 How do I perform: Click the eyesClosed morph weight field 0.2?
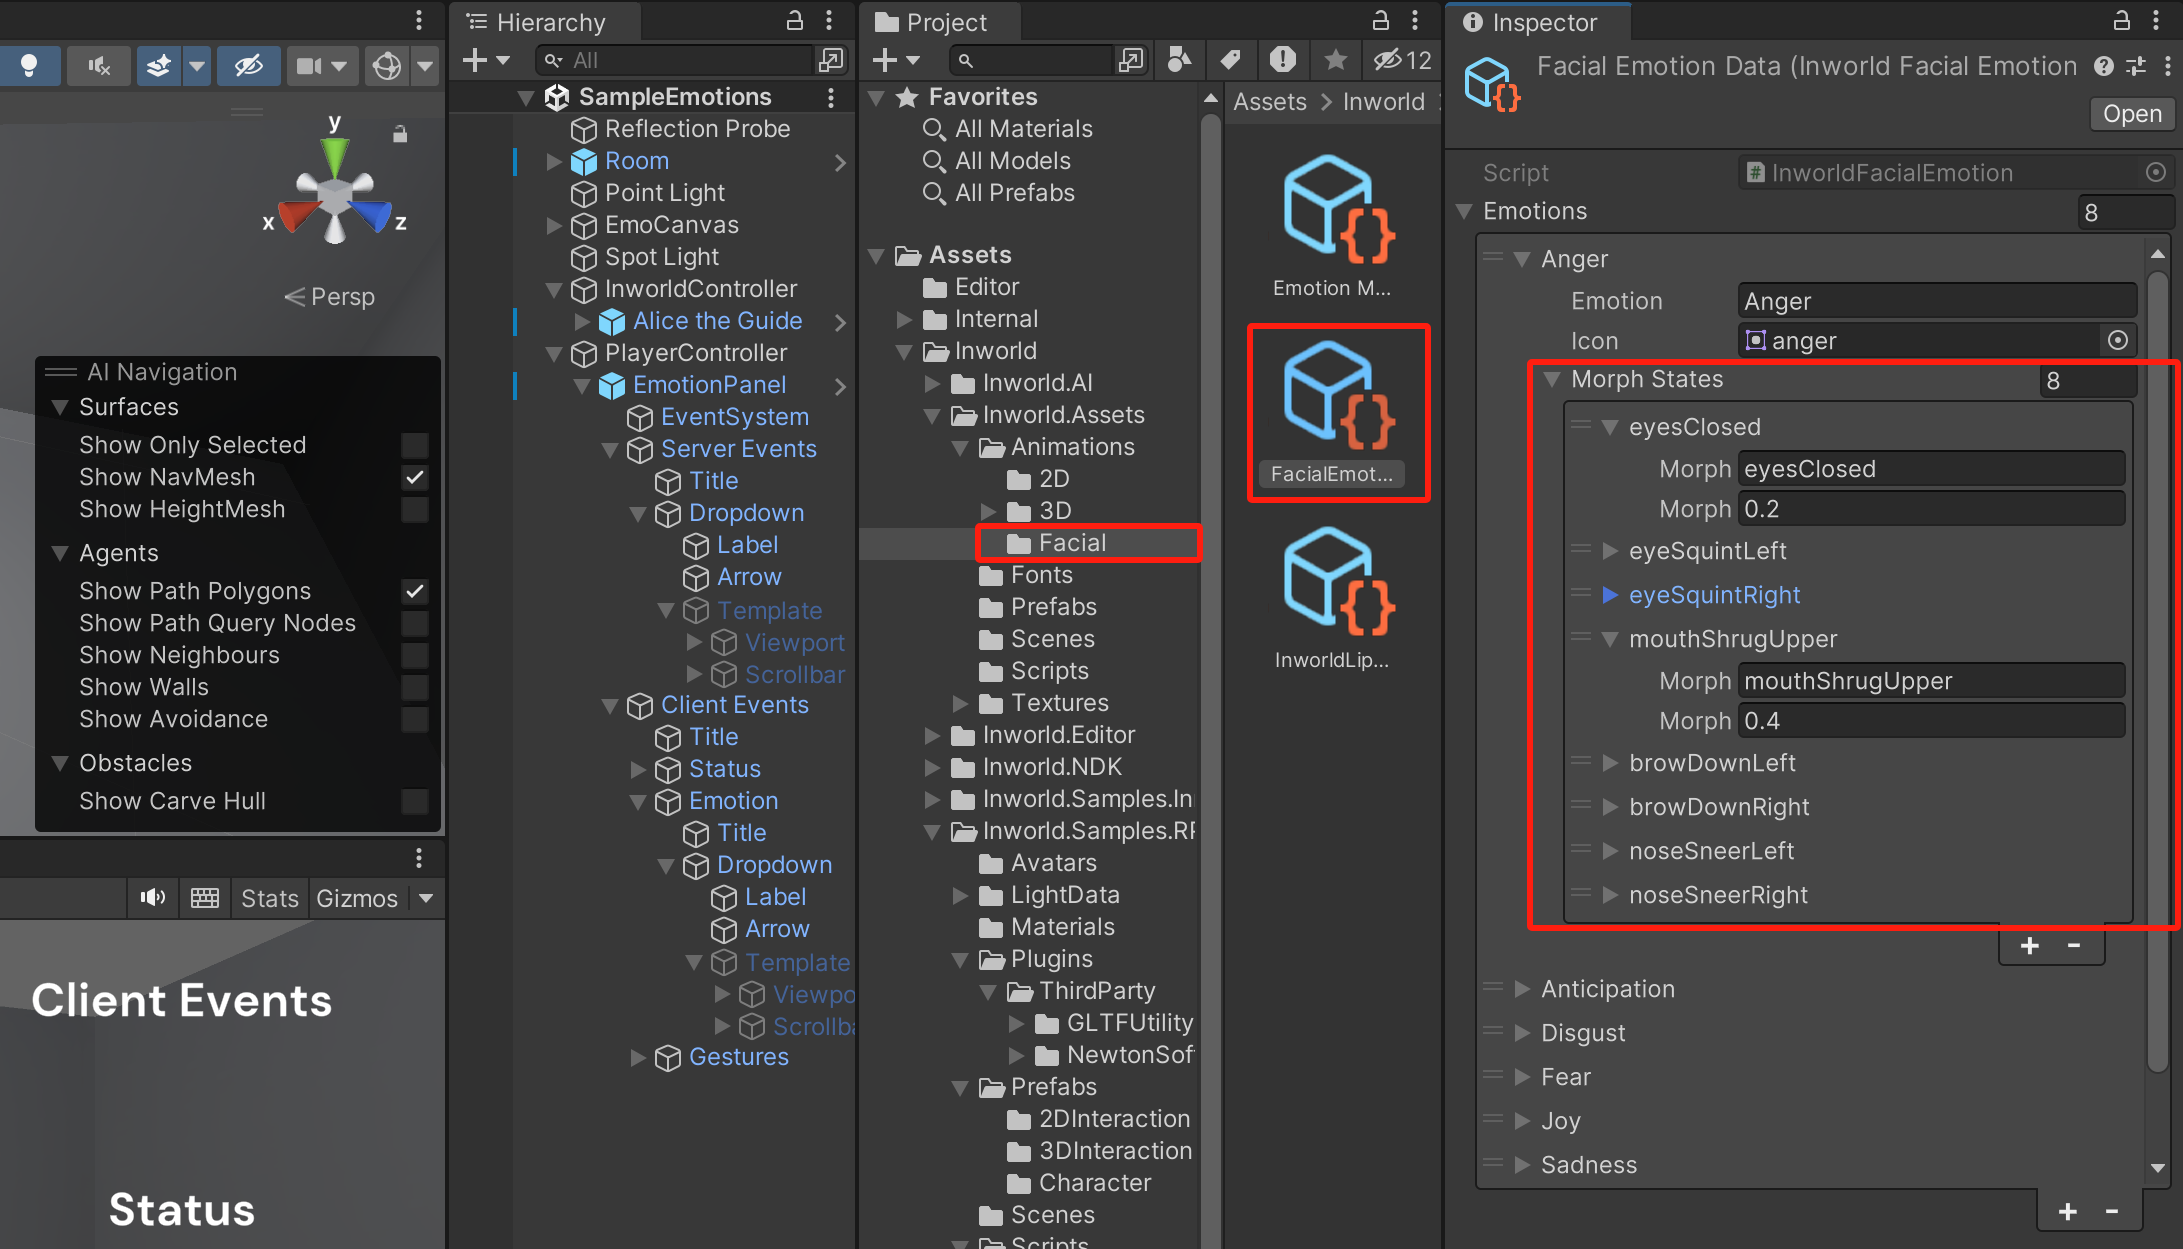tap(1931, 509)
